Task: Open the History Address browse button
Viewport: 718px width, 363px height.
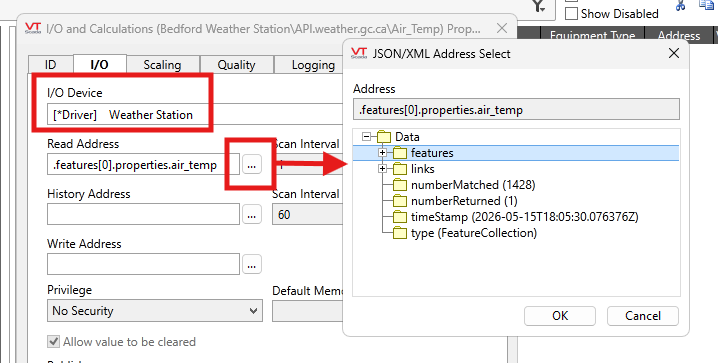Action: [x=251, y=214]
